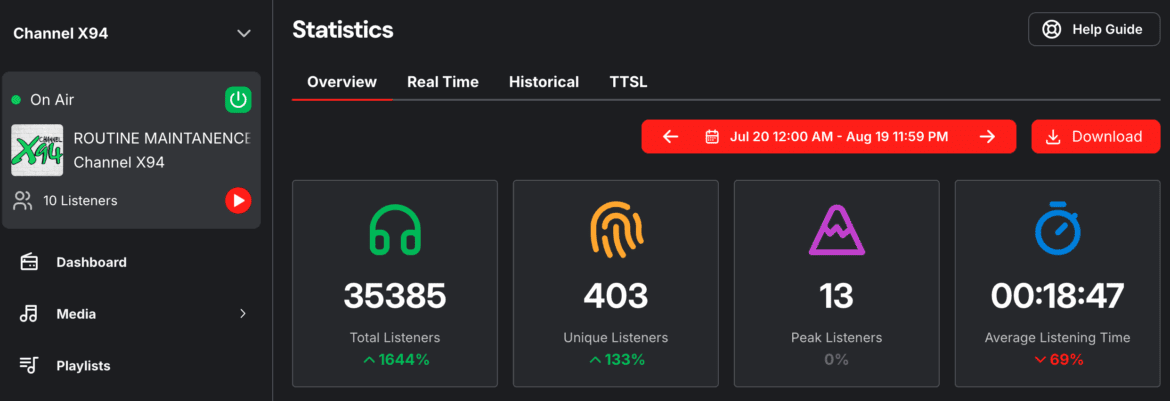Viewport: 1170px width, 401px height.
Task: Click the calendar icon in date range bar
Action: (x=712, y=137)
